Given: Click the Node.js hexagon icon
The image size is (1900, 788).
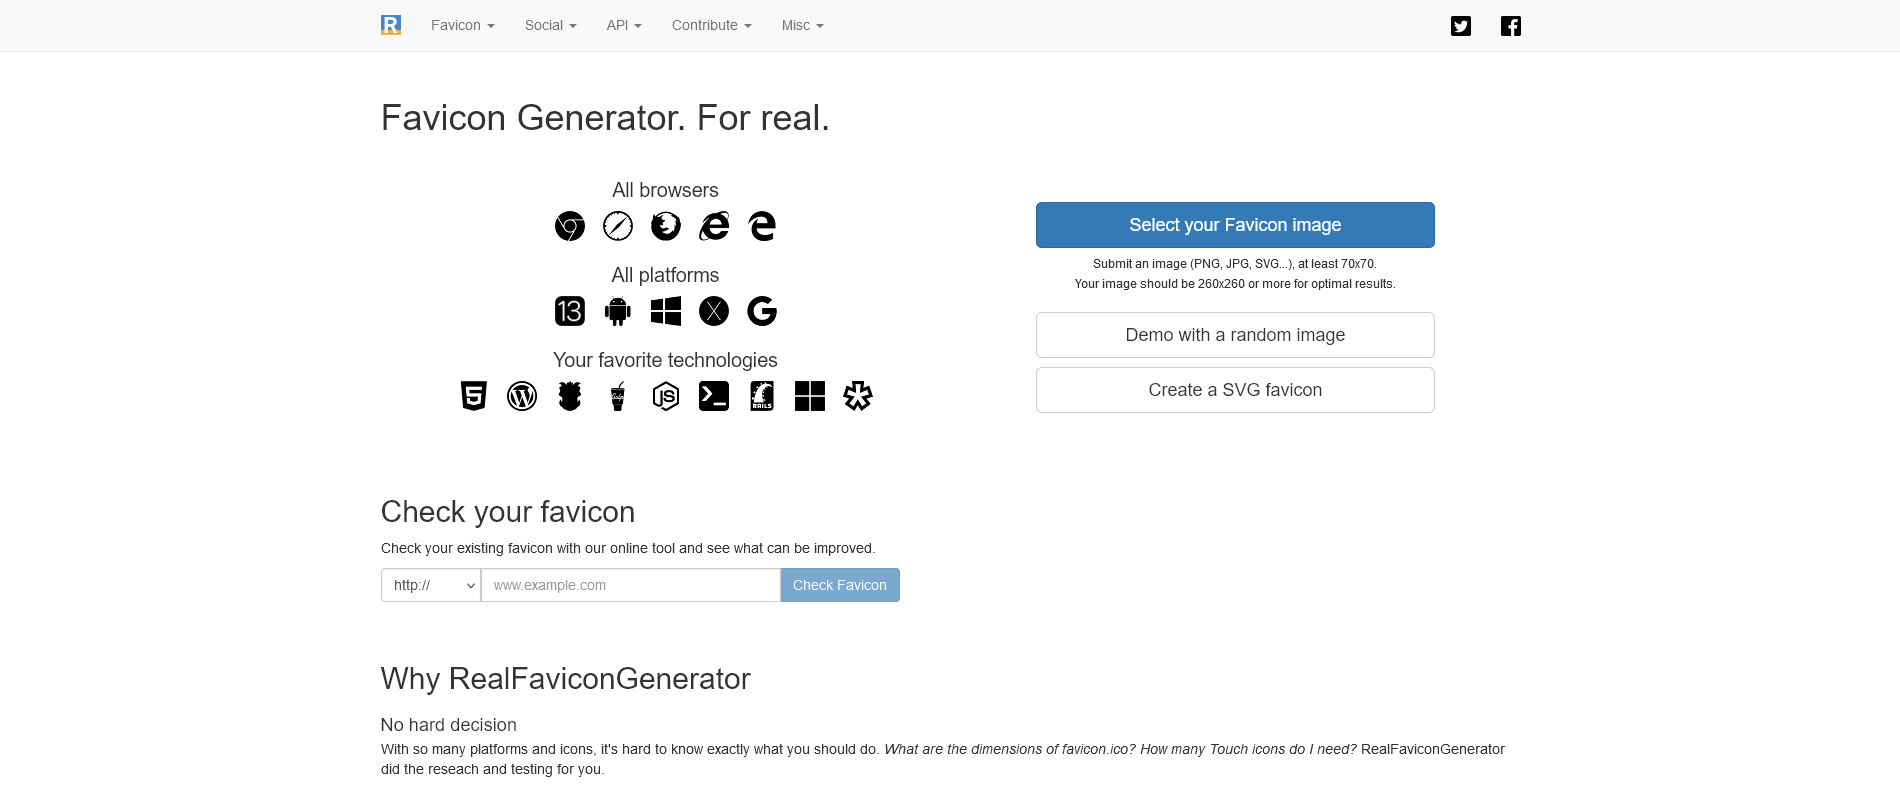Looking at the screenshot, I should pyautogui.click(x=666, y=396).
